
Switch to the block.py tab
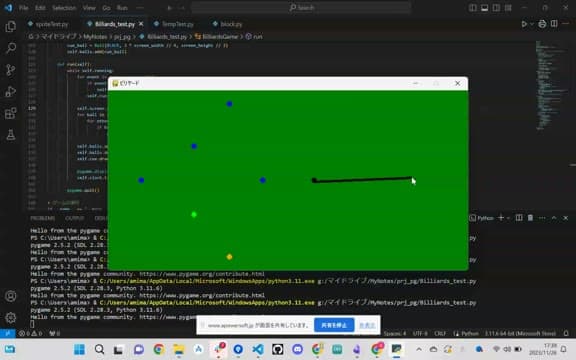[x=228, y=24]
